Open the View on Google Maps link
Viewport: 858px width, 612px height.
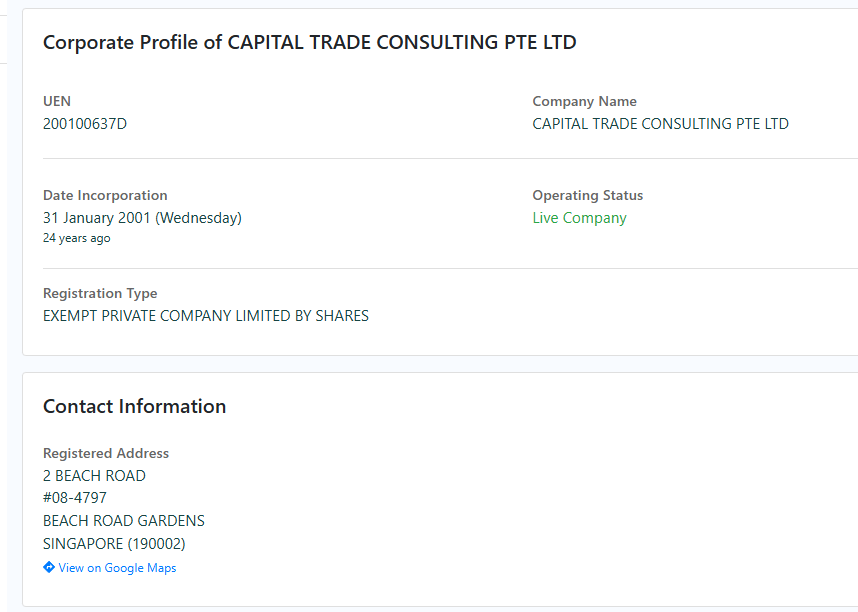click(117, 568)
